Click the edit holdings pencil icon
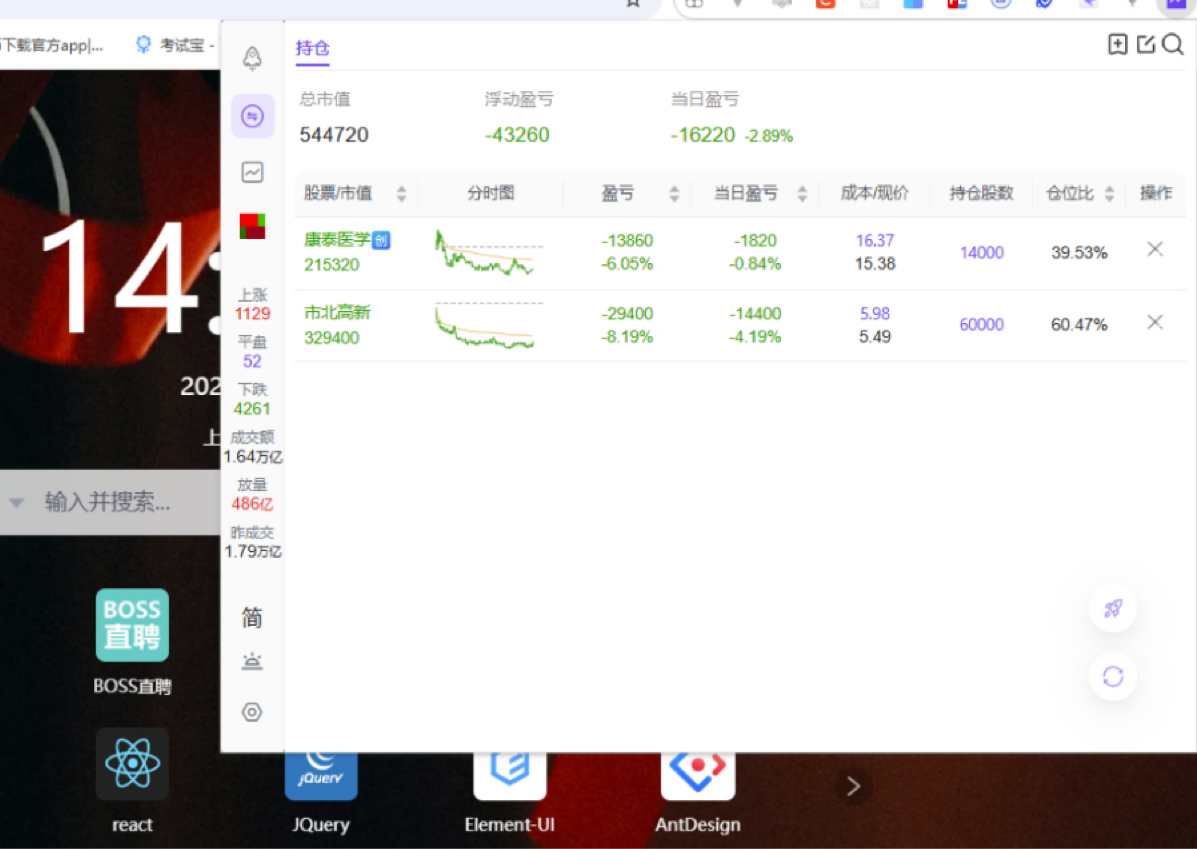 pyautogui.click(x=1145, y=44)
